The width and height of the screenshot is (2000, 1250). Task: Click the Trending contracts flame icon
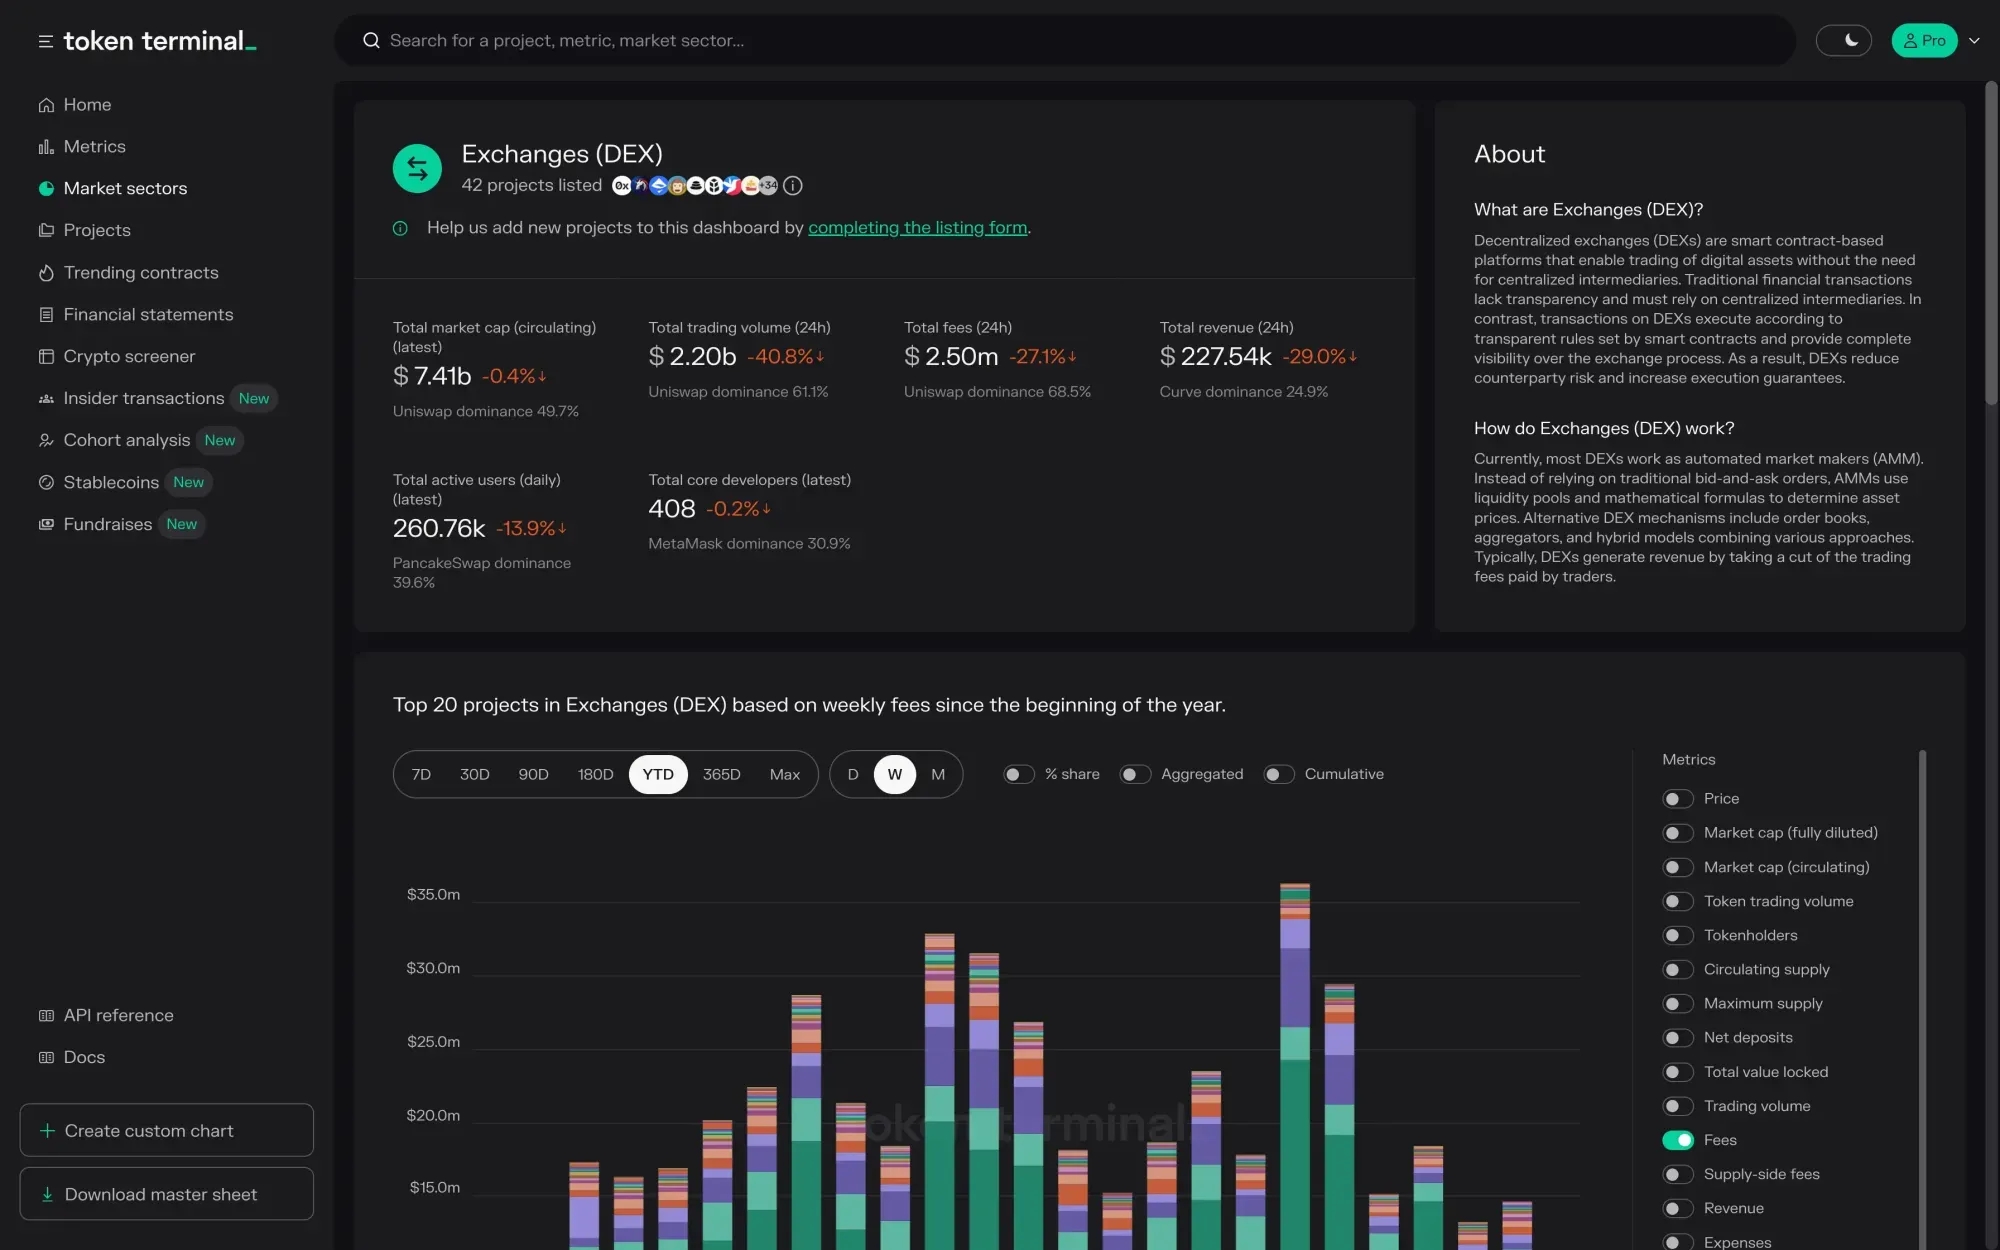click(x=46, y=273)
